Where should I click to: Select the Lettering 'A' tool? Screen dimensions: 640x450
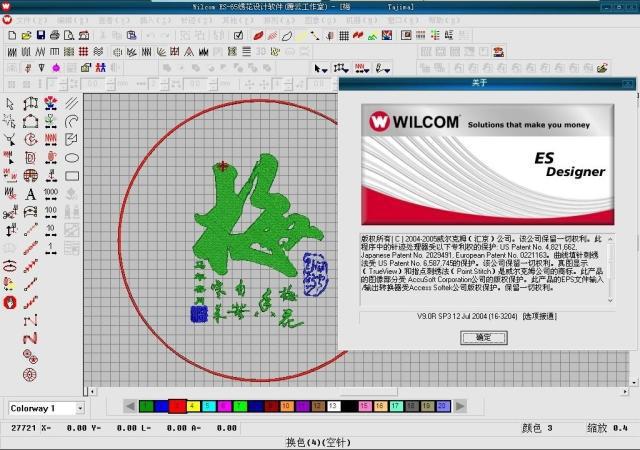click(x=31, y=194)
